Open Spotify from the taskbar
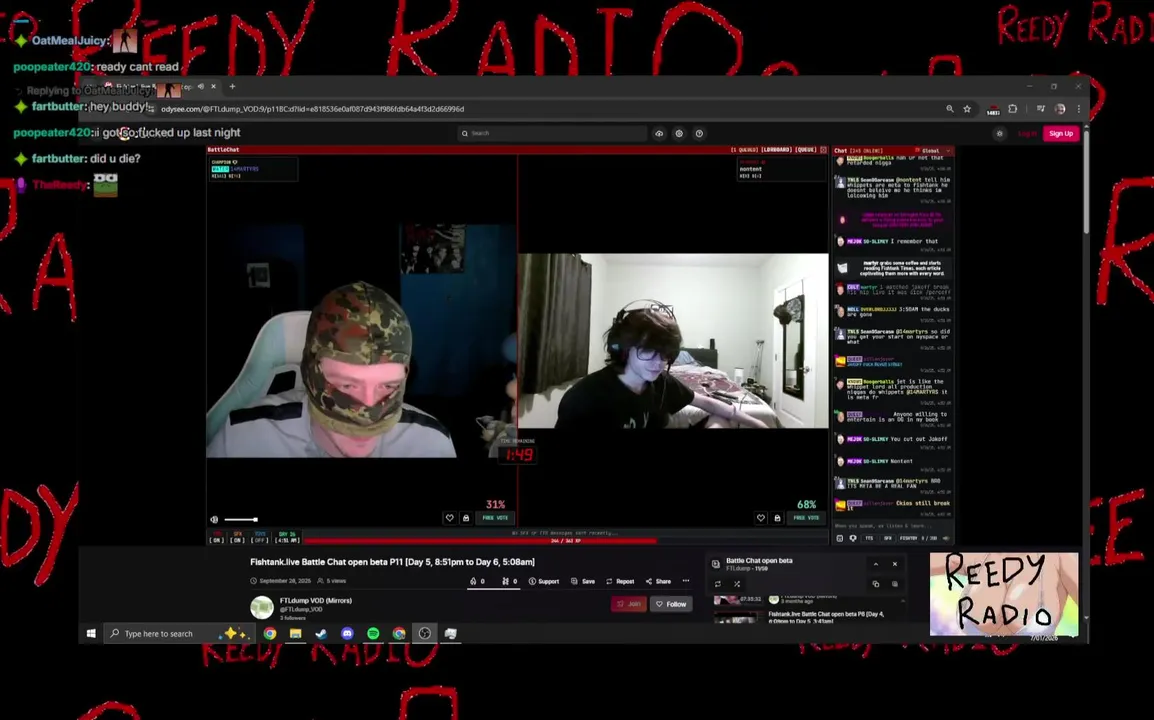 [373, 633]
